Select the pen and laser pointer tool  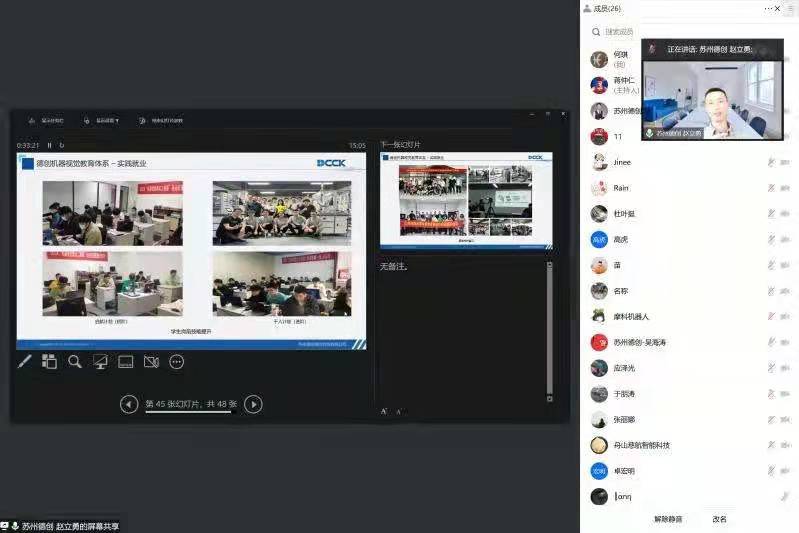pos(25,361)
